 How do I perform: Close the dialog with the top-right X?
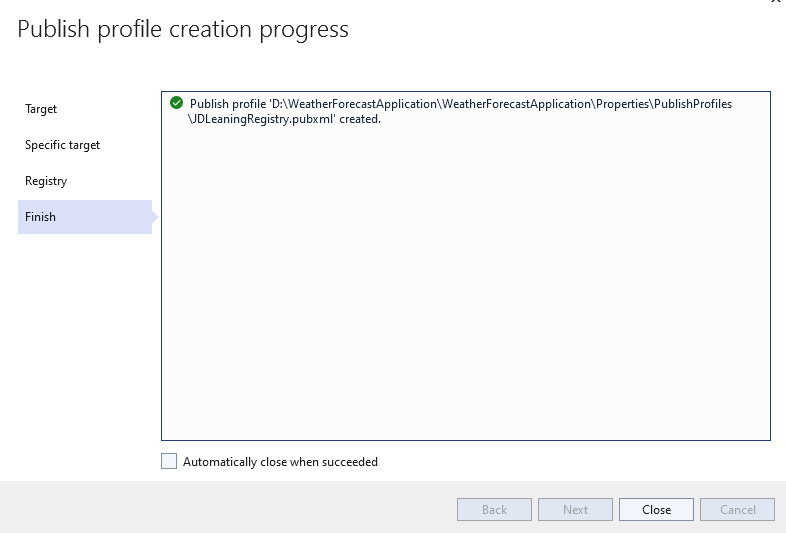point(776,3)
